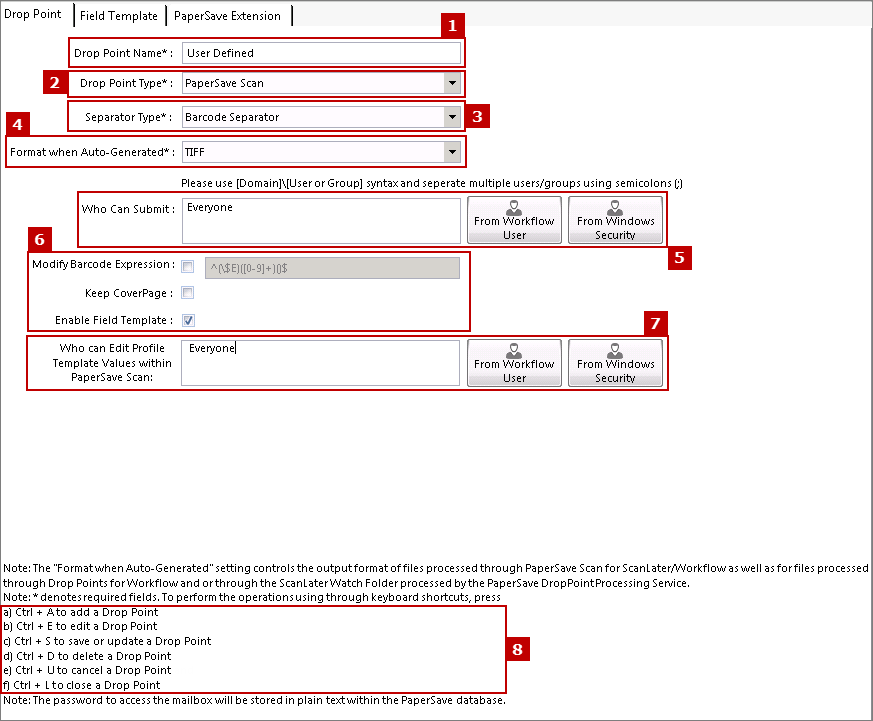Open the PaperSave Extension tab
The image size is (873, 721).
click(x=227, y=16)
